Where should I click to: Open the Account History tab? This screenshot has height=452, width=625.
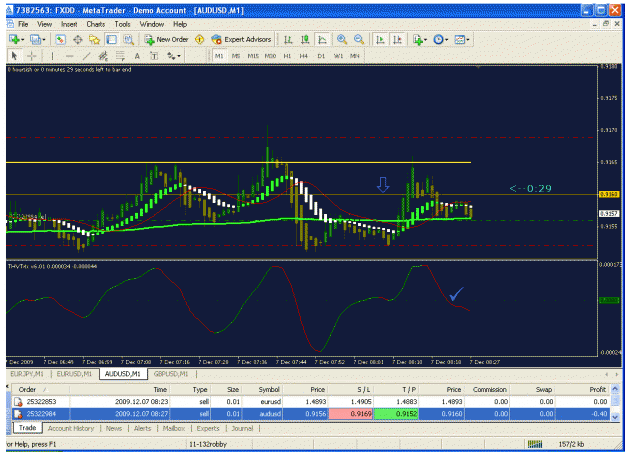[71, 428]
